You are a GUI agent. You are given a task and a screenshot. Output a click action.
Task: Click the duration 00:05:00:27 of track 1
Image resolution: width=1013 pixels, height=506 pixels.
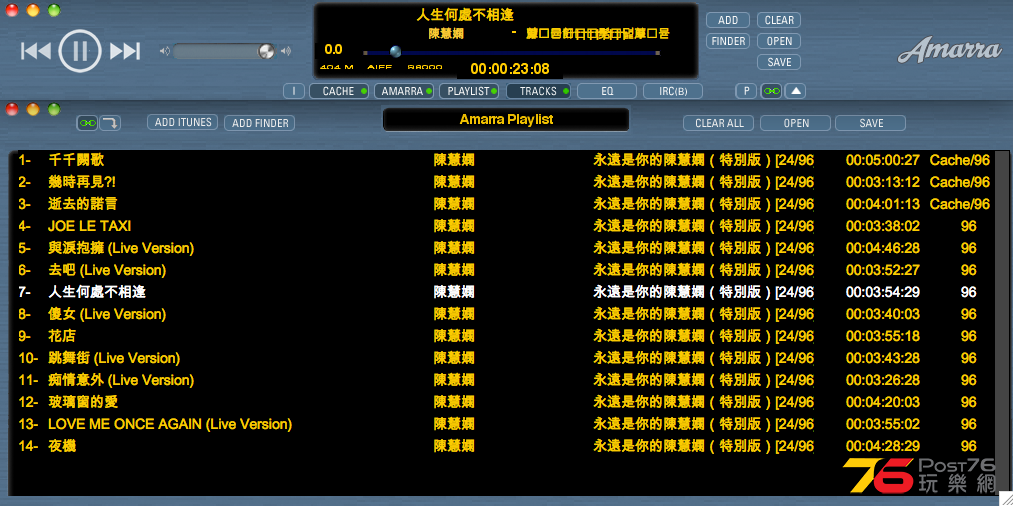click(882, 160)
